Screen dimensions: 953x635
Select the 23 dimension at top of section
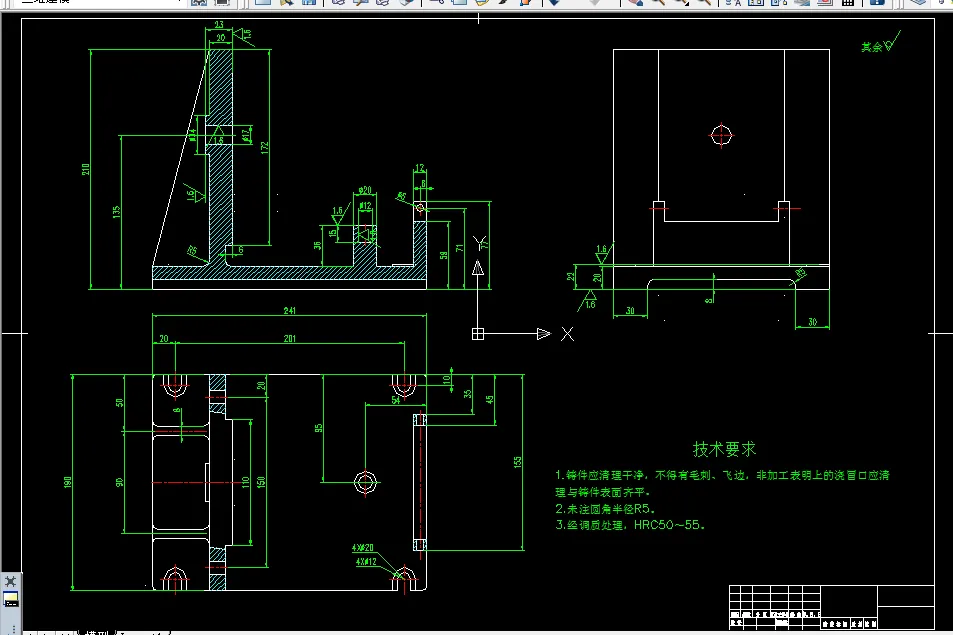pyautogui.click(x=219, y=25)
